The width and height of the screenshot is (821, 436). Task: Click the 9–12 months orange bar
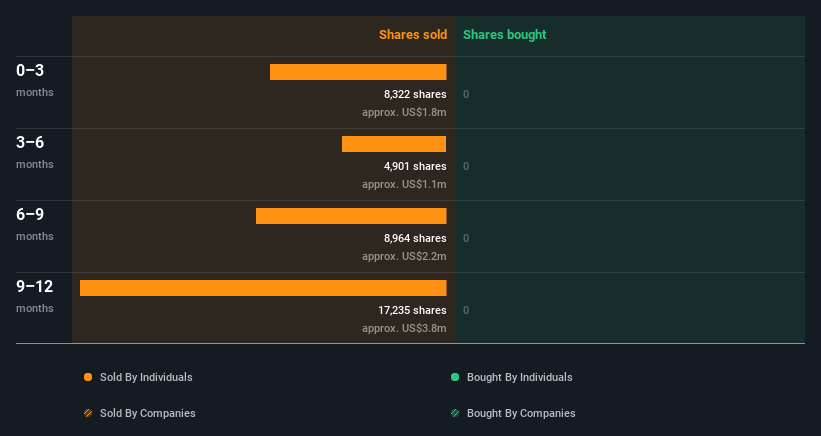coord(263,288)
